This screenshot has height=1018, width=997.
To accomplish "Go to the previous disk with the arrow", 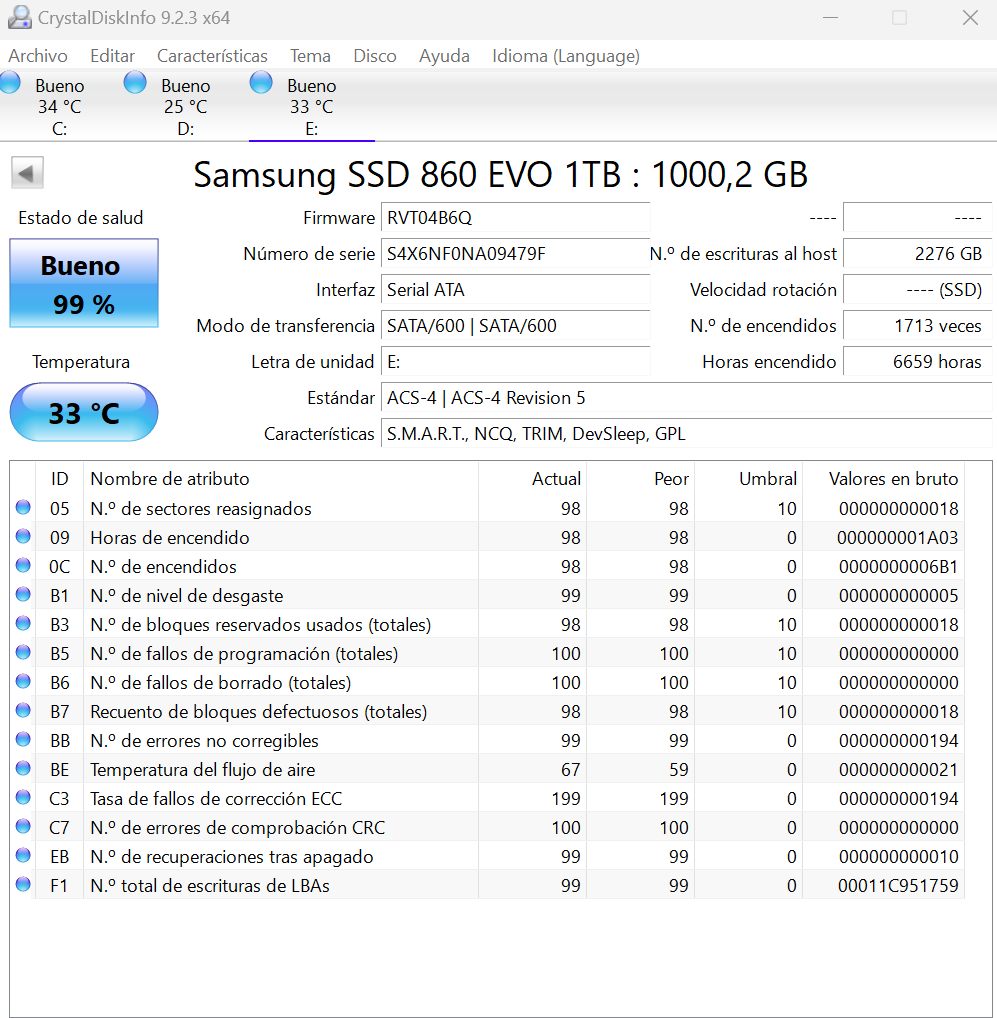I will pyautogui.click(x=27, y=173).
